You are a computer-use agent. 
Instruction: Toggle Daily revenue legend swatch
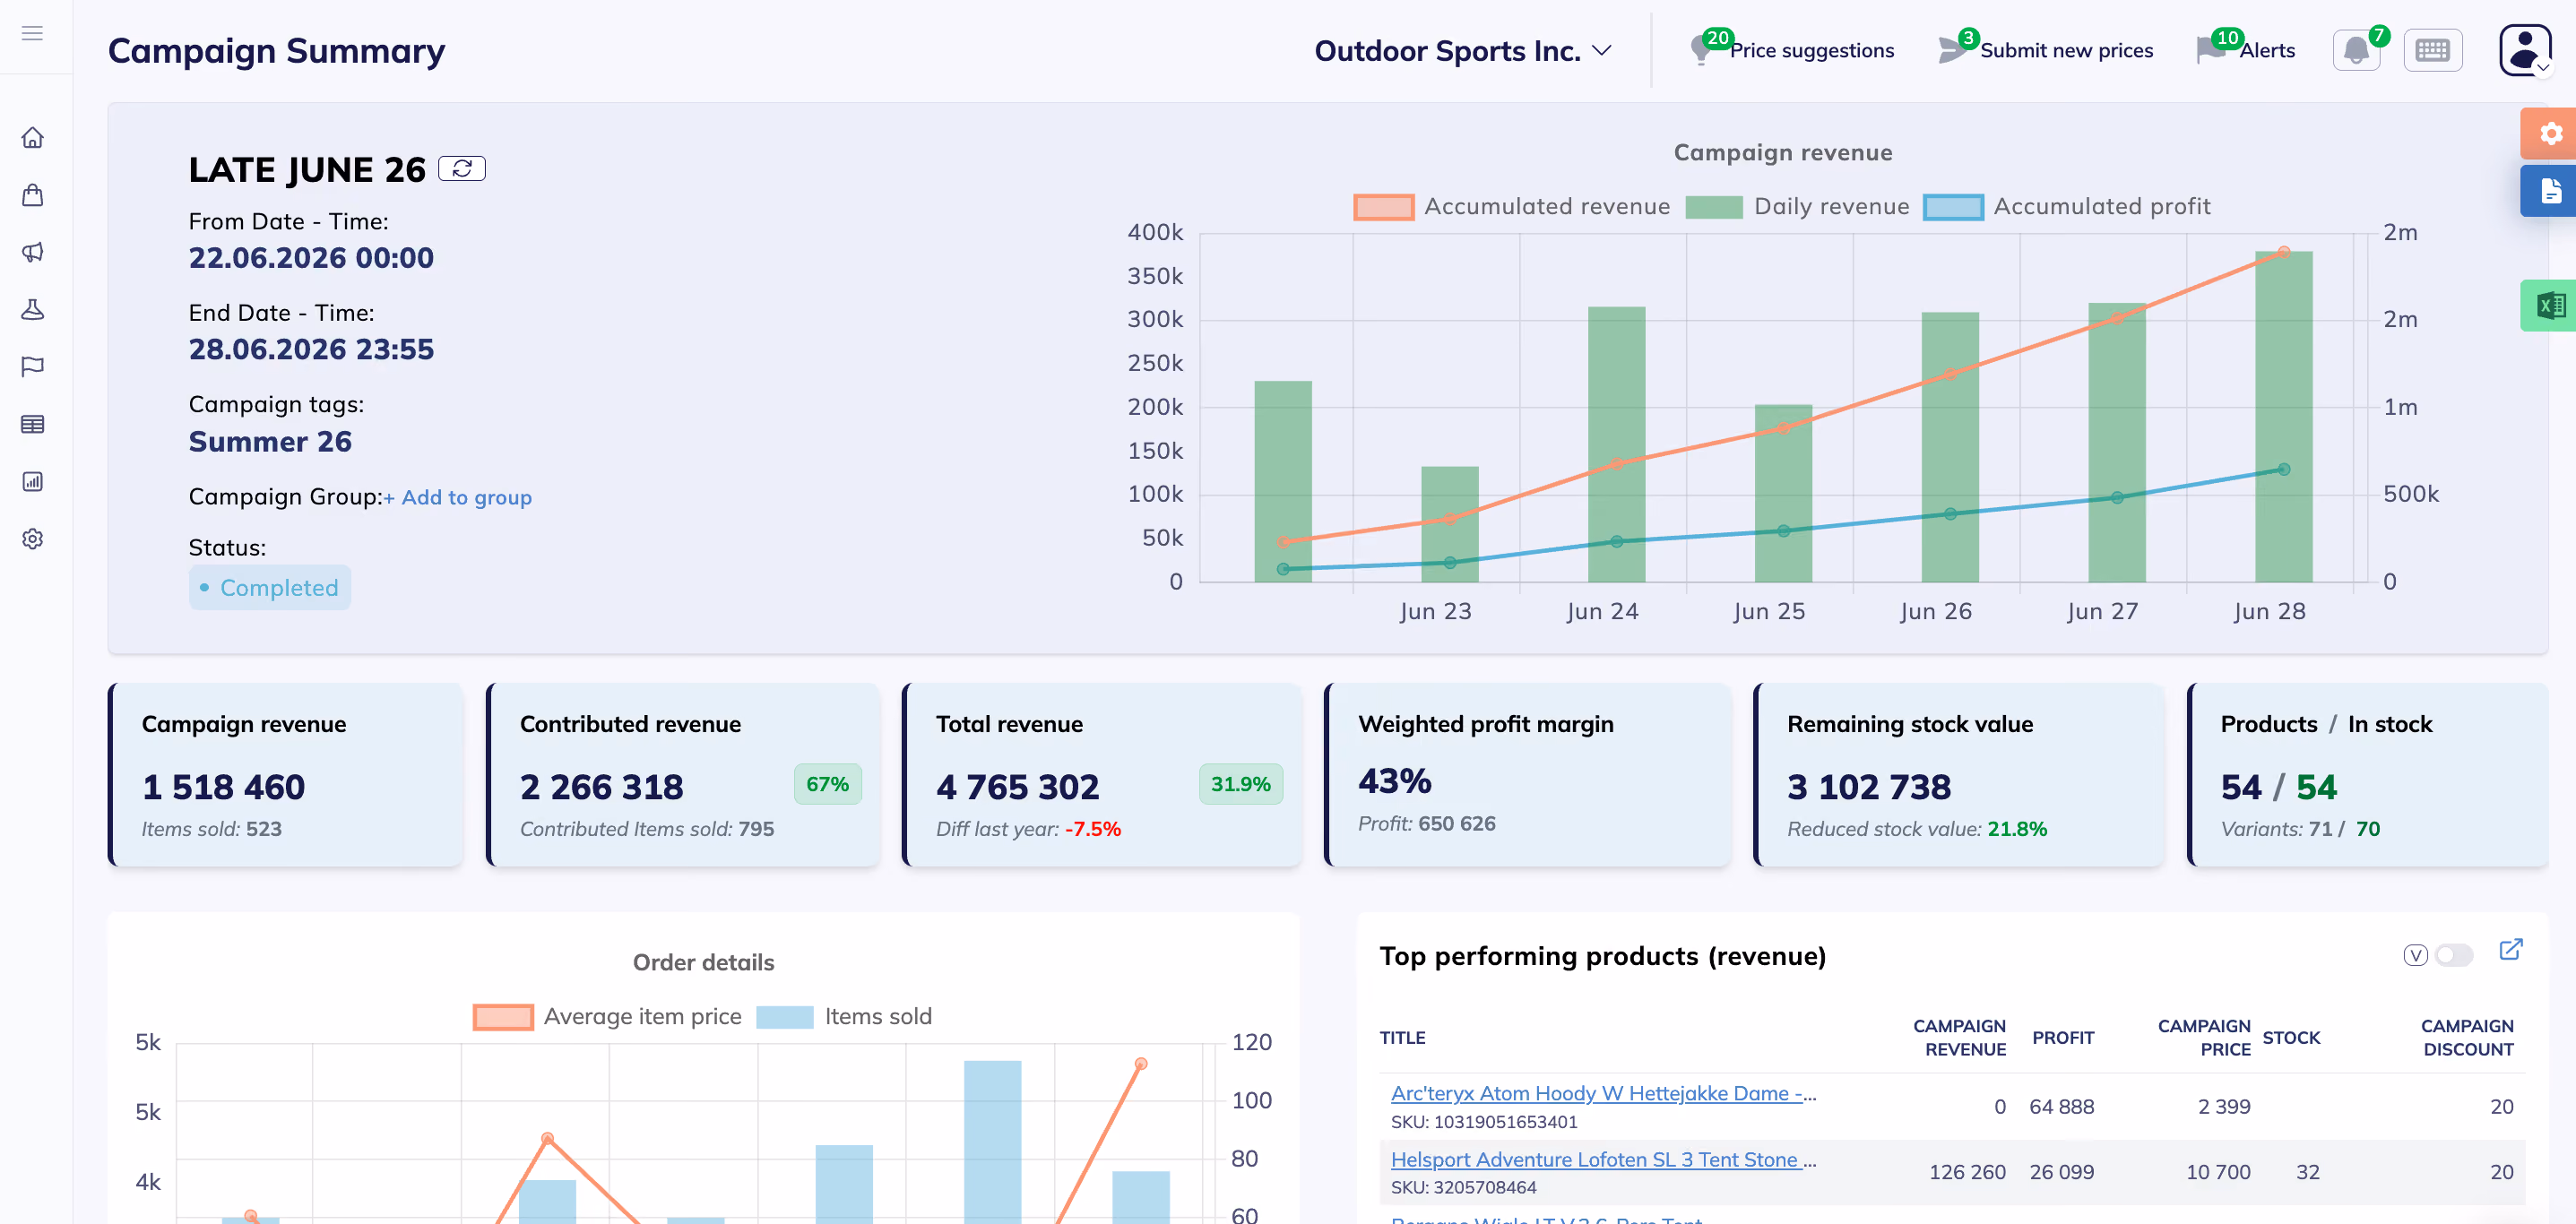coord(1714,206)
